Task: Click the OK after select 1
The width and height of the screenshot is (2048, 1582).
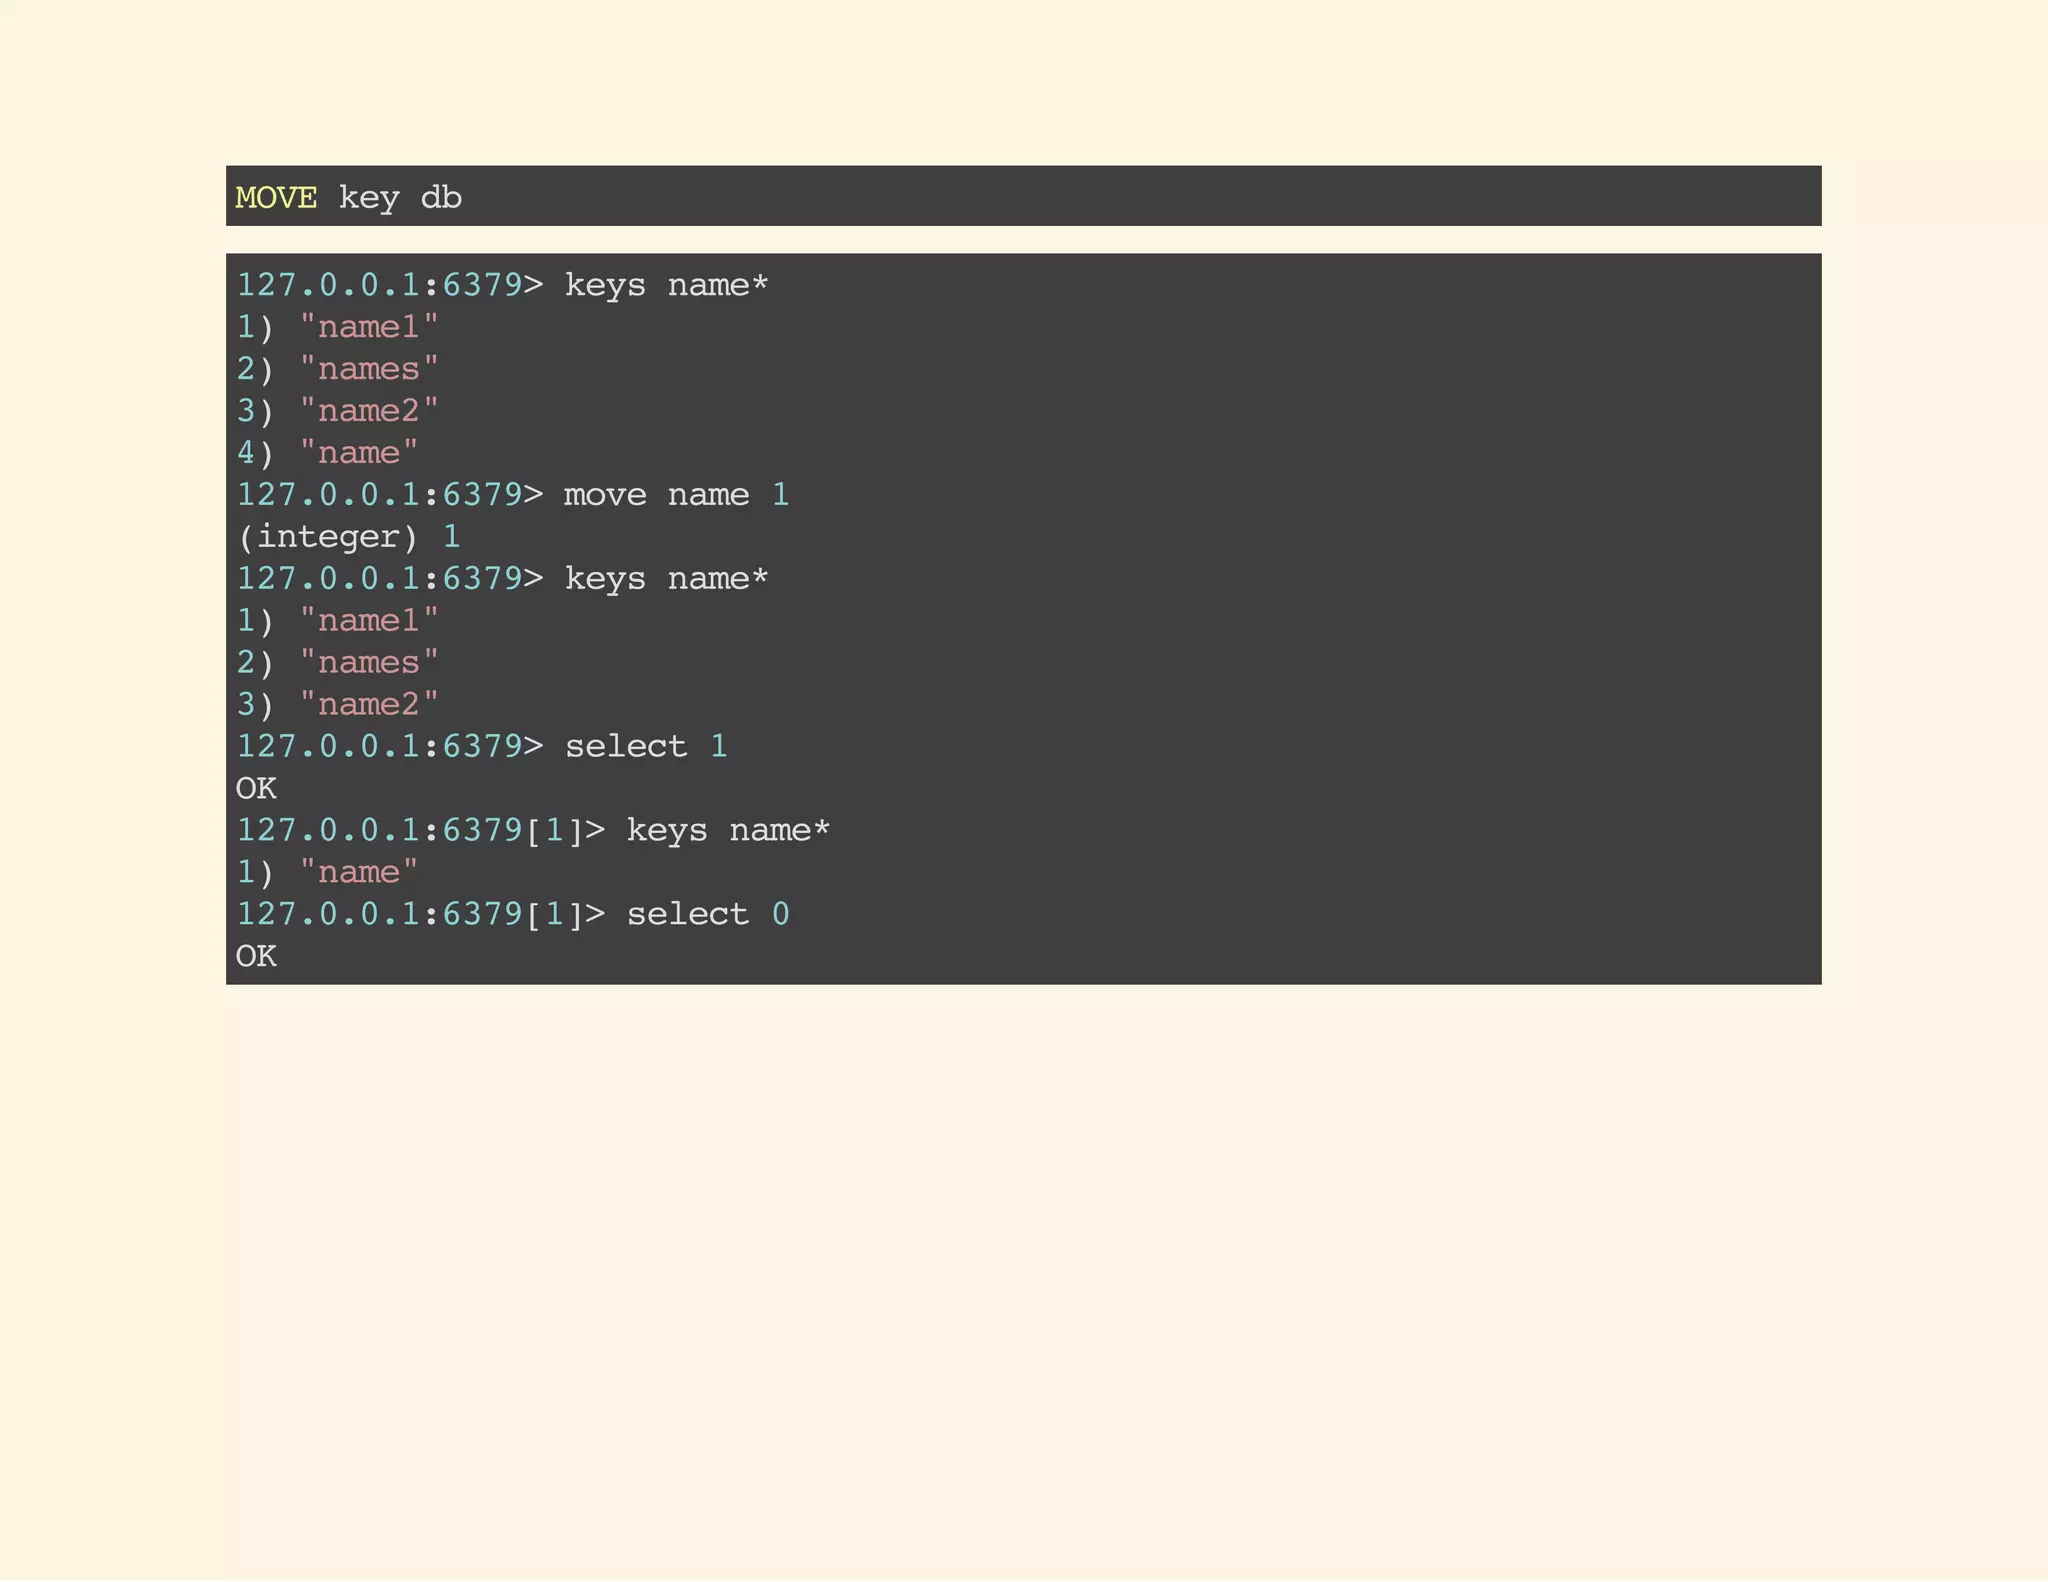Action: point(256,788)
